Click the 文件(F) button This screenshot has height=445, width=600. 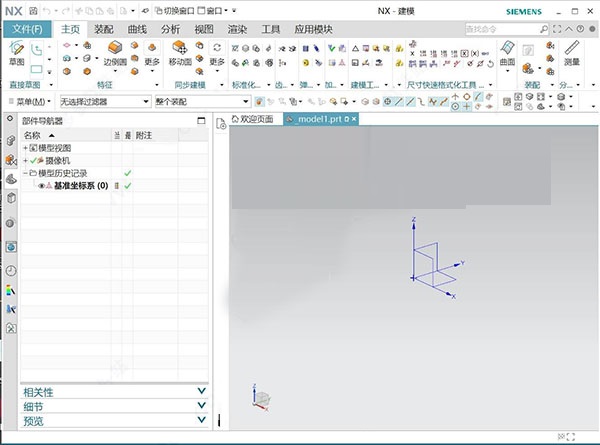coord(27,29)
